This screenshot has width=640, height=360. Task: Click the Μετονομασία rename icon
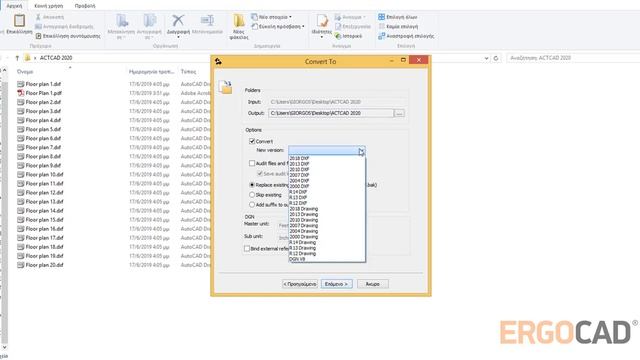207,20
